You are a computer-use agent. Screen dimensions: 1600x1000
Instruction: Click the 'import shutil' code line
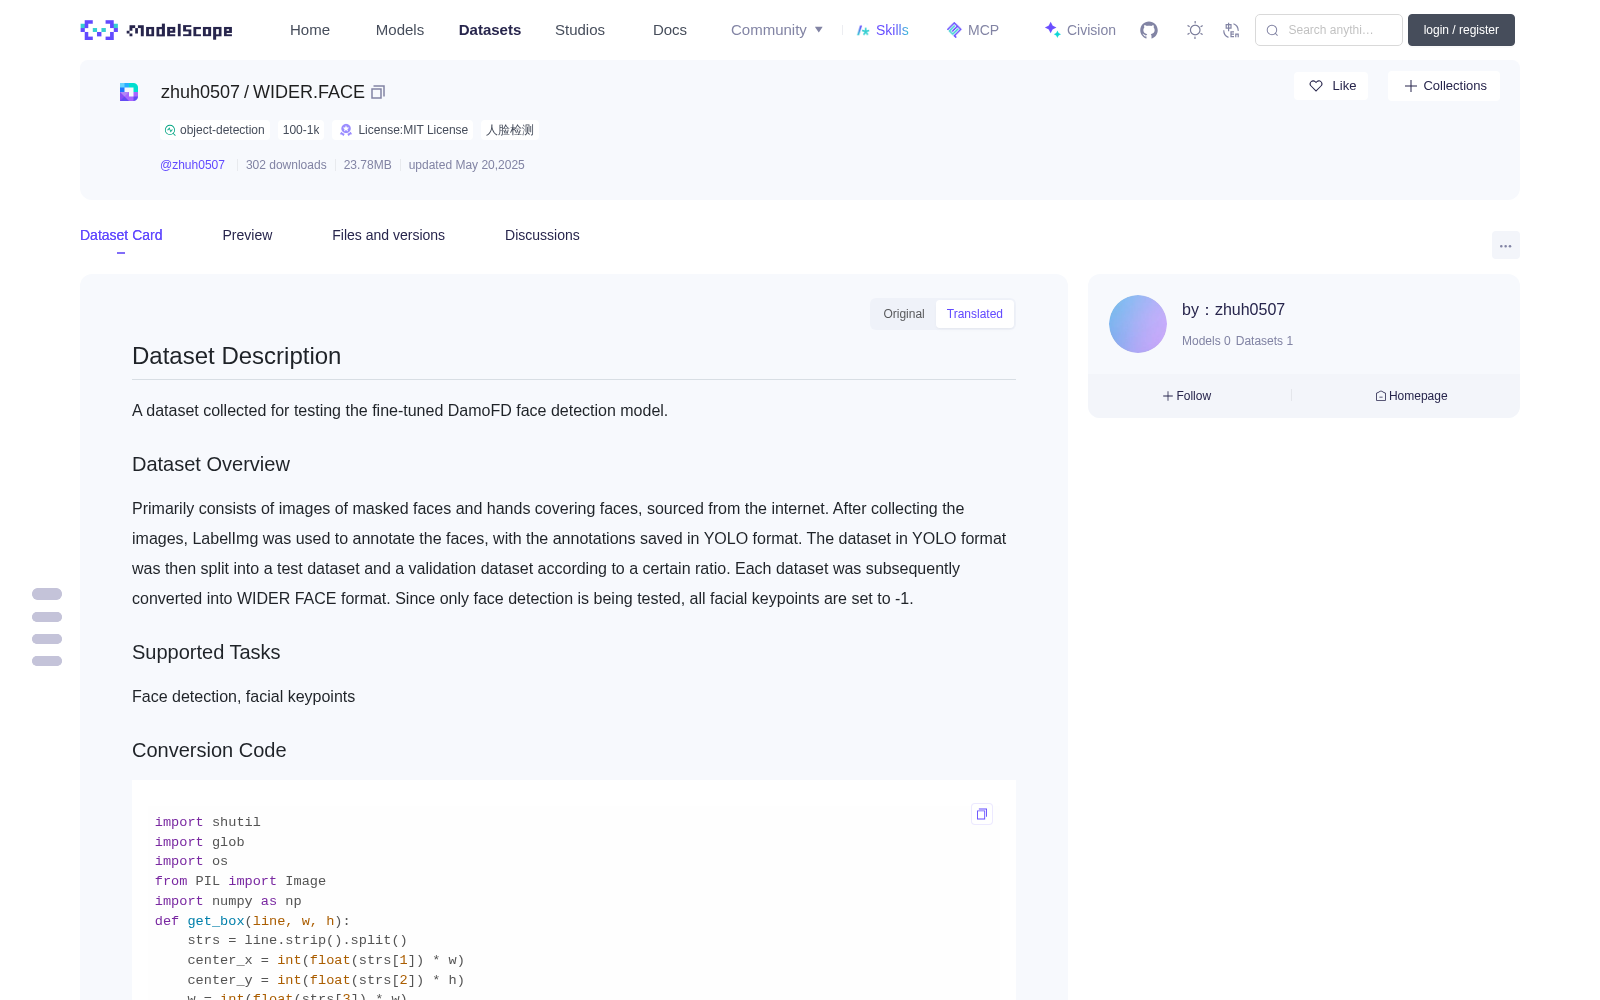click(207, 822)
